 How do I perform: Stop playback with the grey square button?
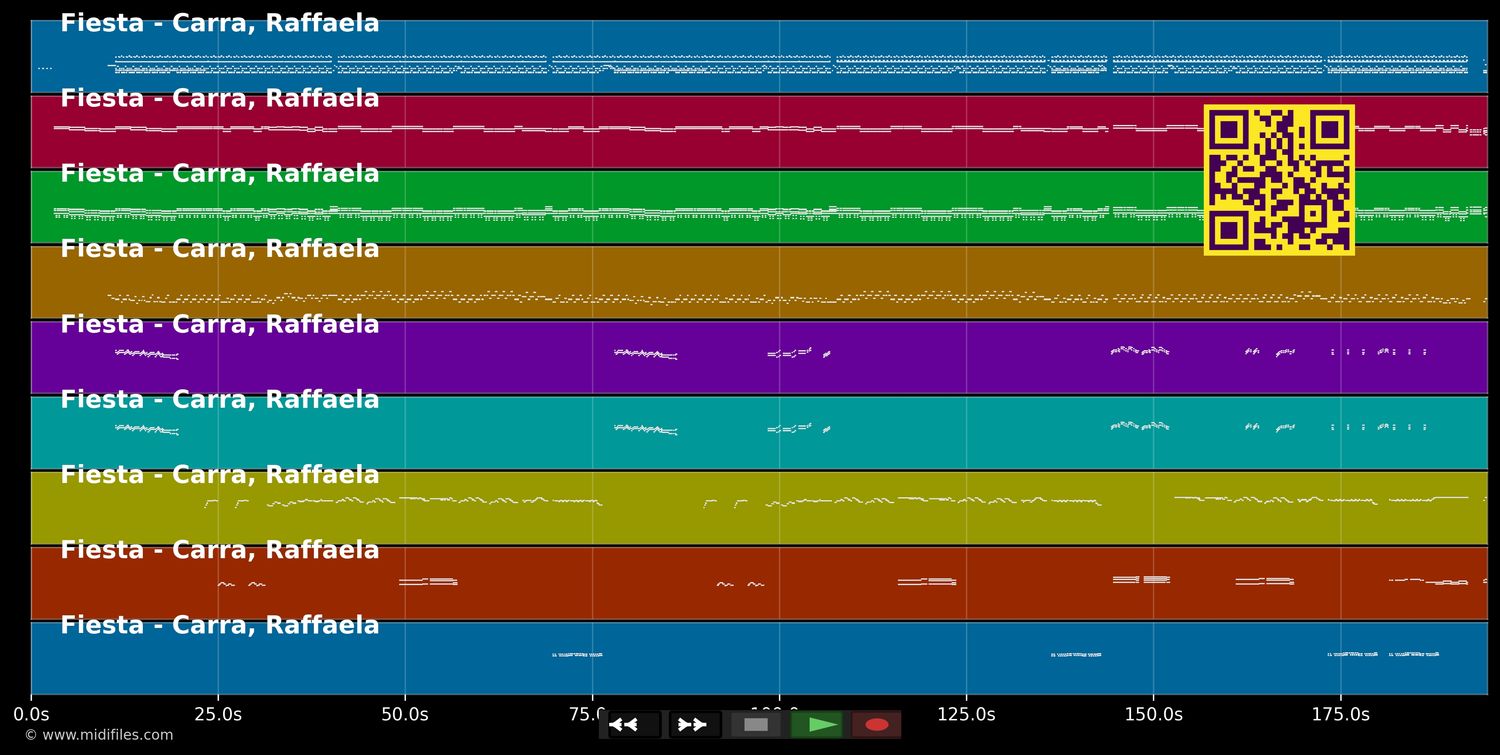[756, 725]
